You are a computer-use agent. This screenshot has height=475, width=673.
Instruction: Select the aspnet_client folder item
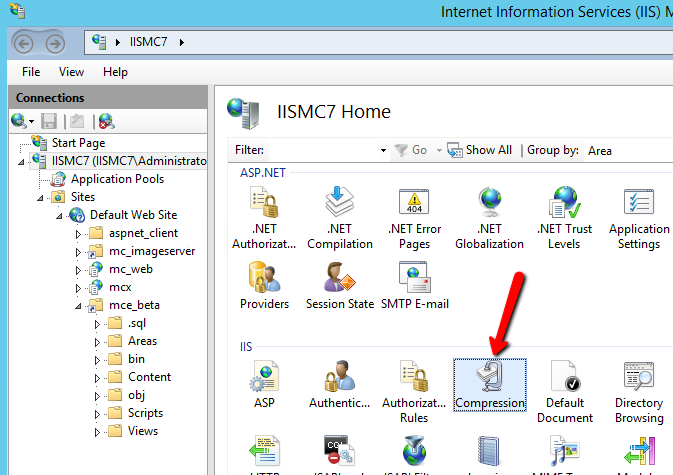143,233
